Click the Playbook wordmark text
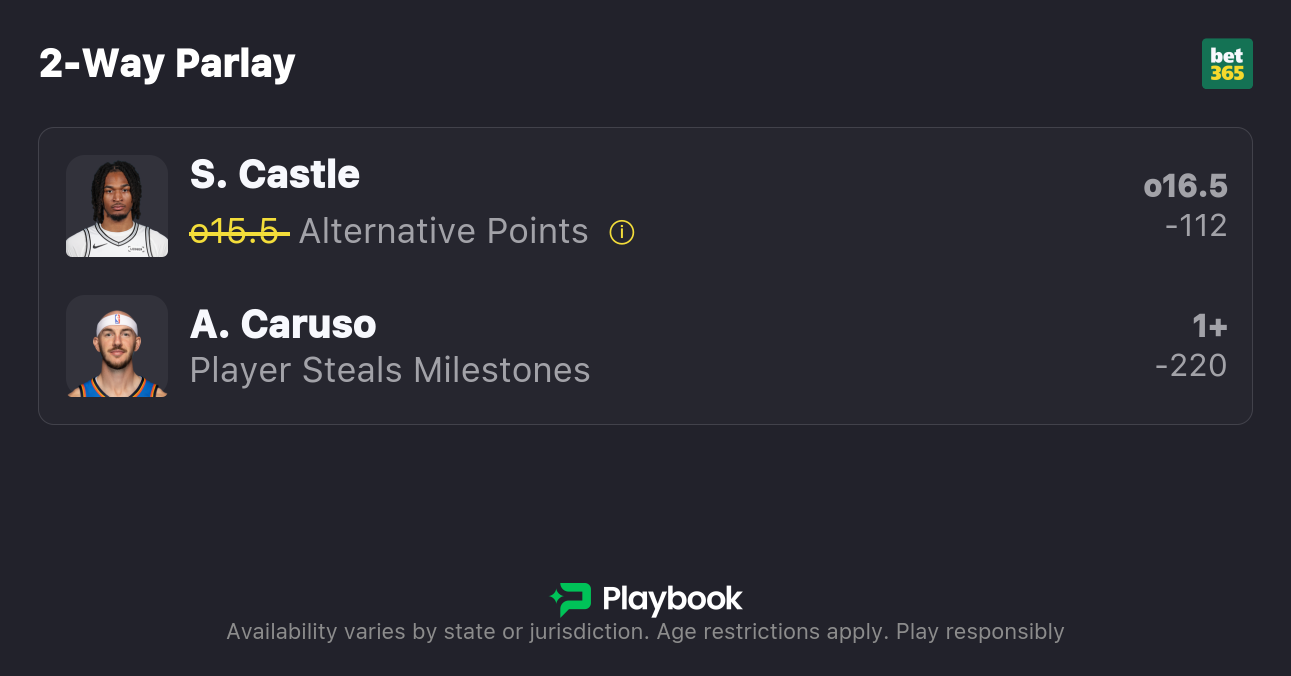Screen dimensions: 1291x676 tap(672, 599)
